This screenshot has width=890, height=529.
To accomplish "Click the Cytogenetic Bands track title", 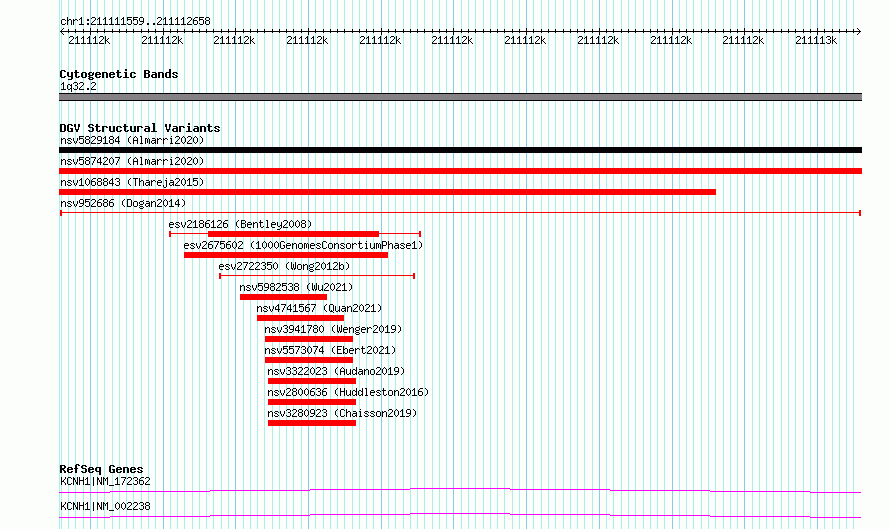I will [x=119, y=74].
